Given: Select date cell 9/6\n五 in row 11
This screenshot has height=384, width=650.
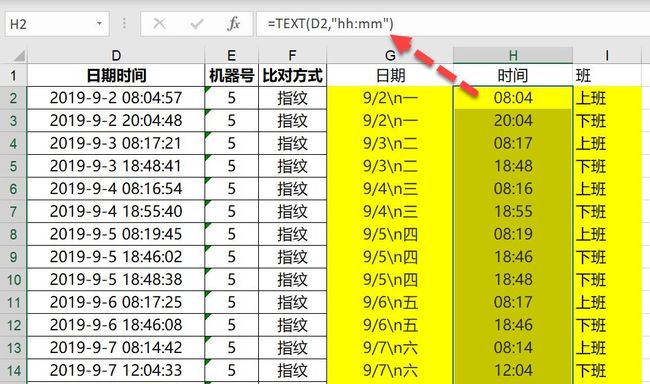Looking at the screenshot, I should tap(390, 302).
